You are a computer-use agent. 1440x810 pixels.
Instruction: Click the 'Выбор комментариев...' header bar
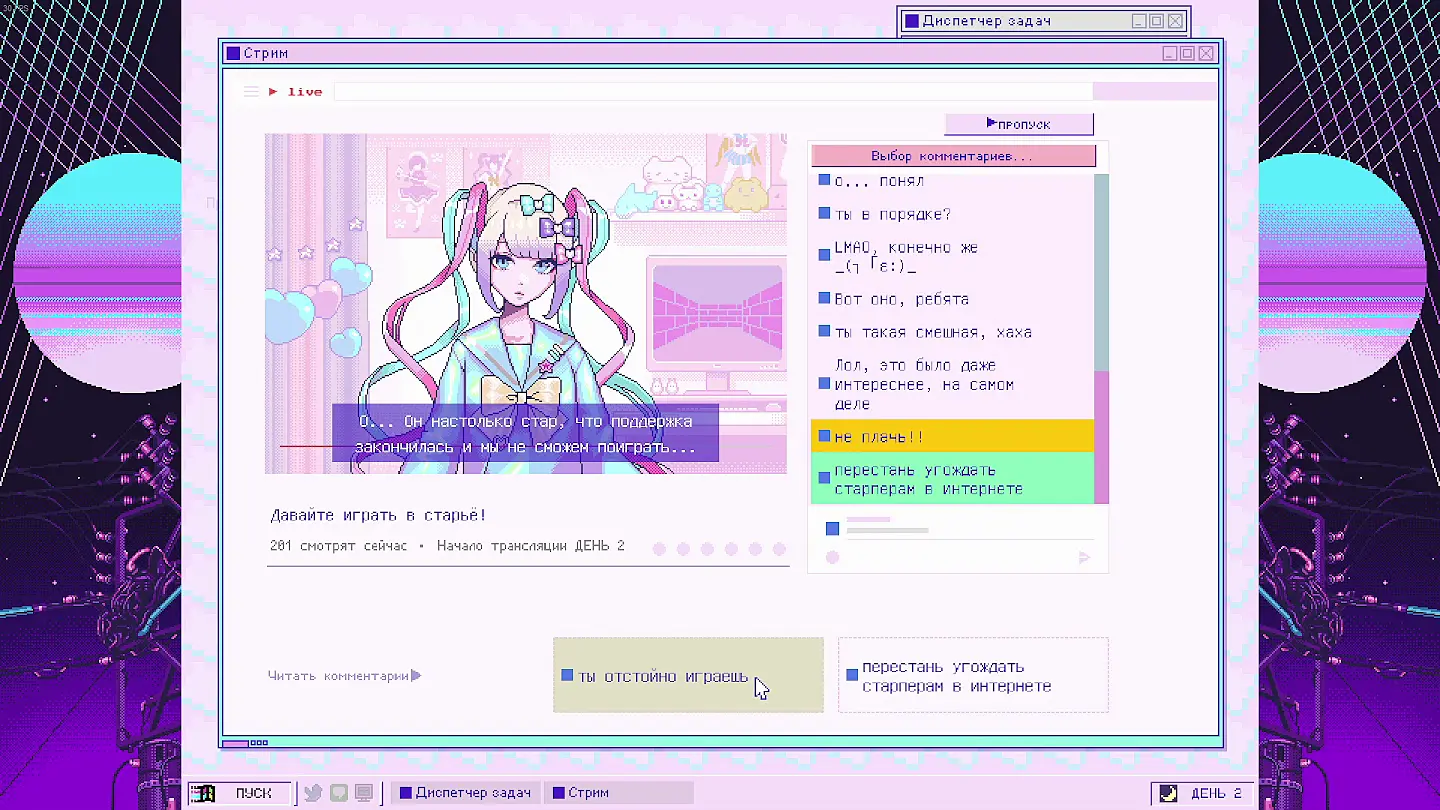(x=953, y=156)
